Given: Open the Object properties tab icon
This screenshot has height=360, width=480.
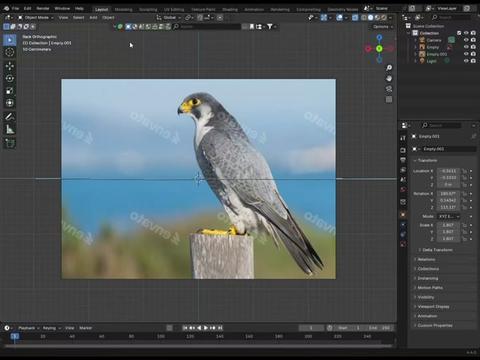Looking at the screenshot, I should coord(403,215).
